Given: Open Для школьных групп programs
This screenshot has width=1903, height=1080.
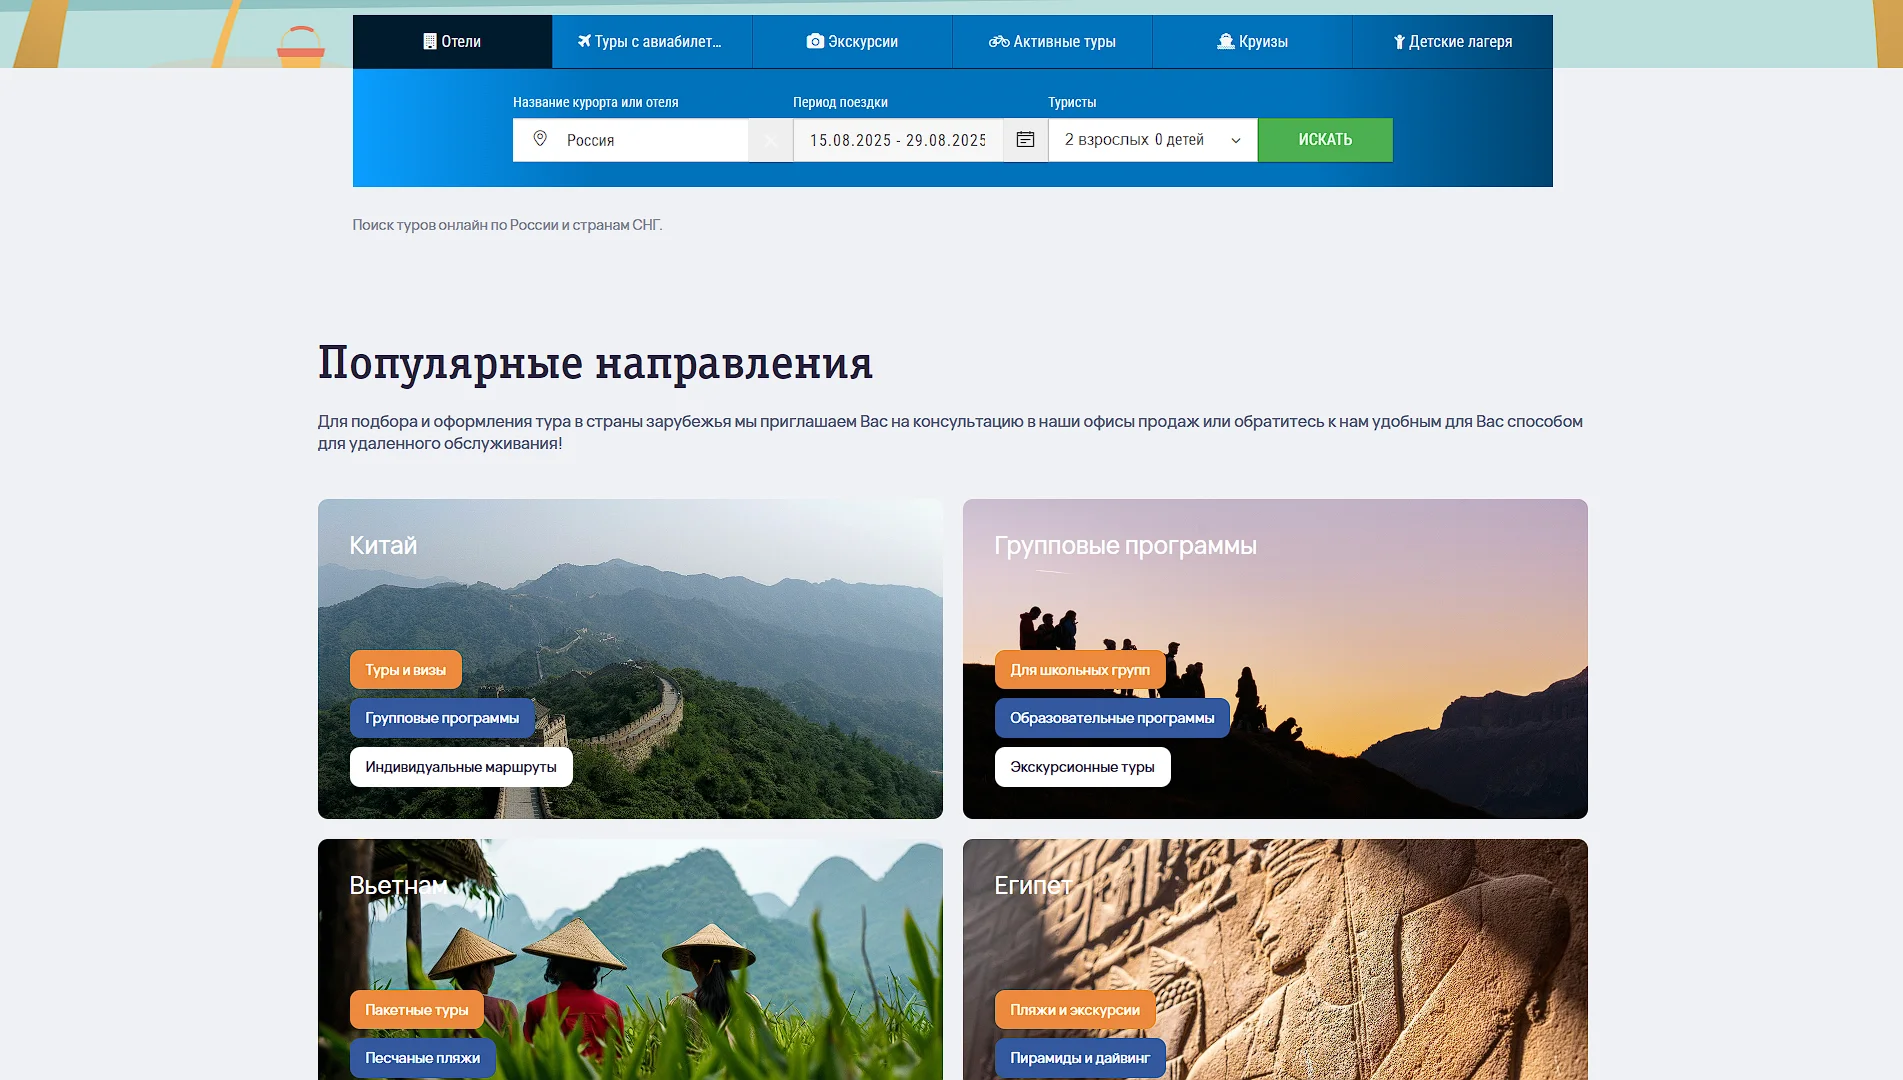Looking at the screenshot, I should (x=1080, y=670).
